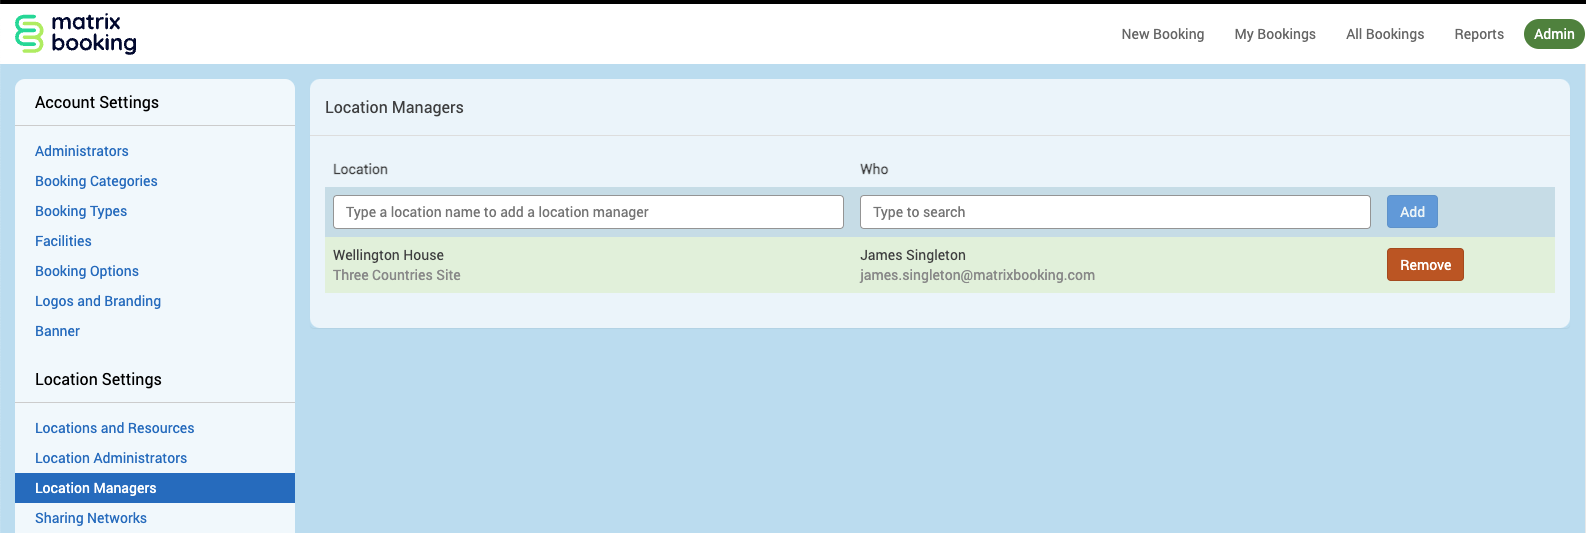Go to Location Administrators
The image size is (1586, 533).
tap(111, 458)
